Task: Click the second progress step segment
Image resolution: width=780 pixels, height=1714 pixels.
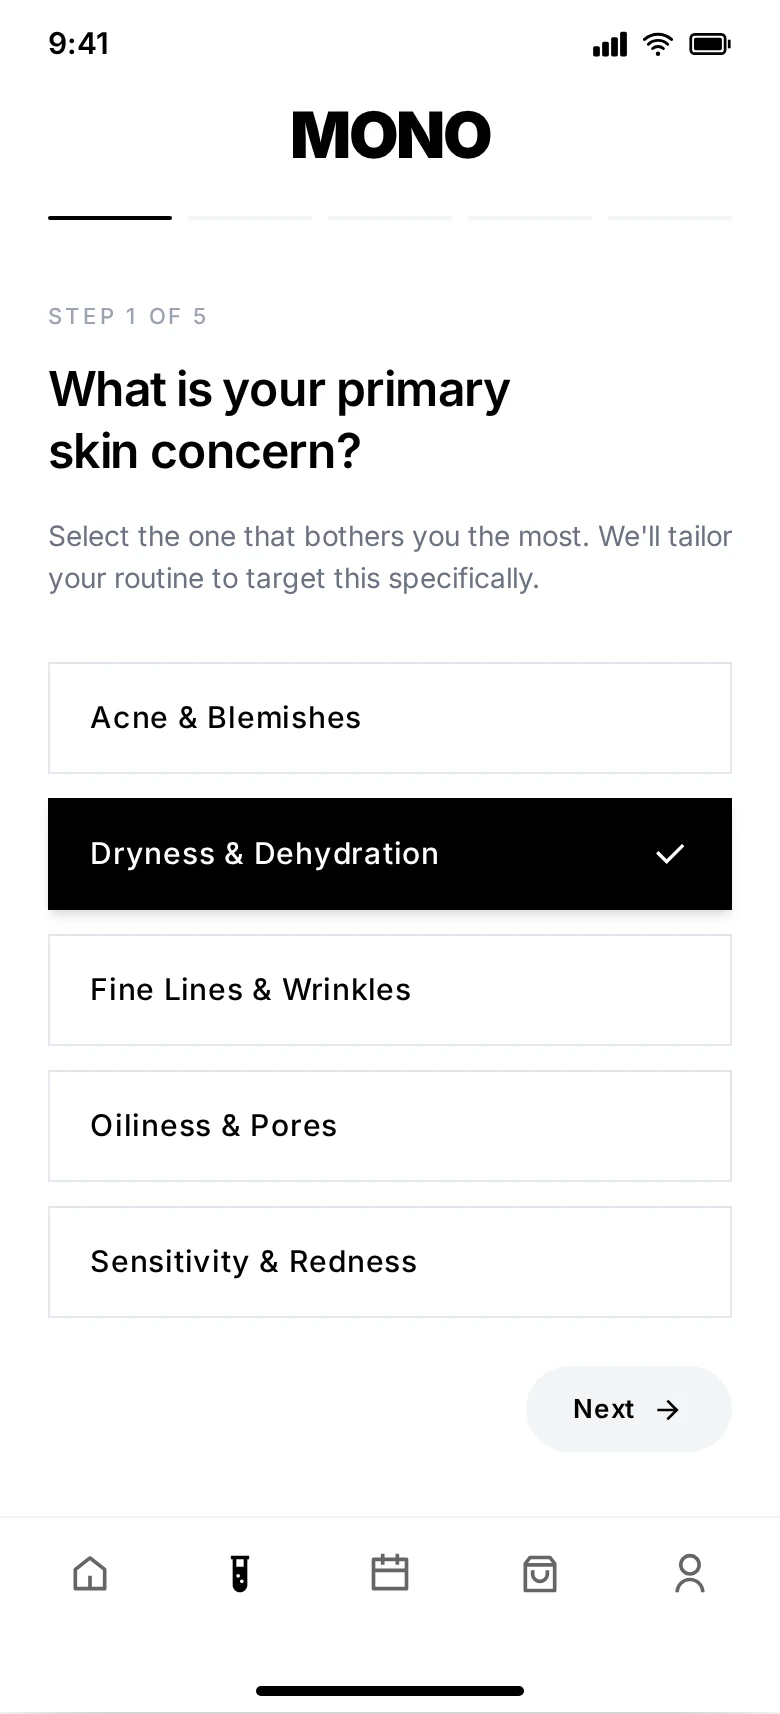Action: pyautogui.click(x=250, y=217)
